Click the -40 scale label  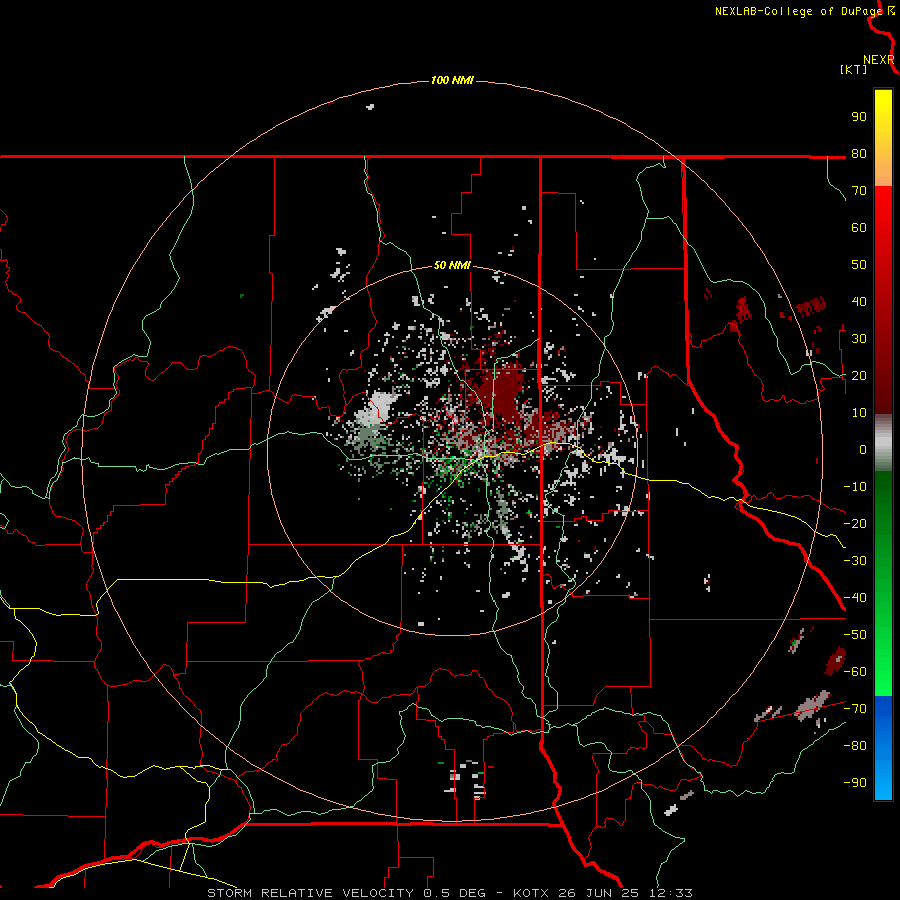click(855, 598)
